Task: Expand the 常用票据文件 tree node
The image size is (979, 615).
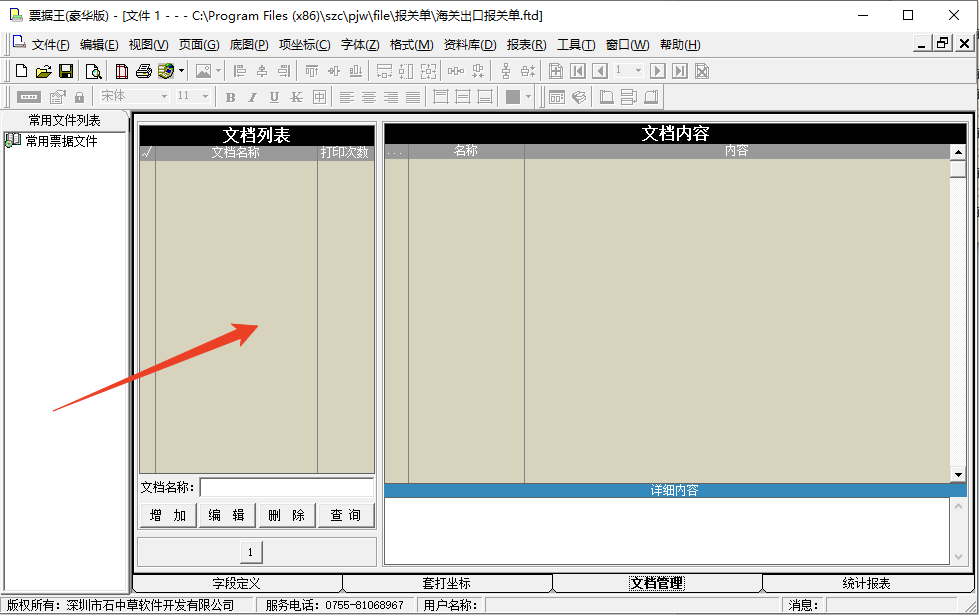Action: 12,141
